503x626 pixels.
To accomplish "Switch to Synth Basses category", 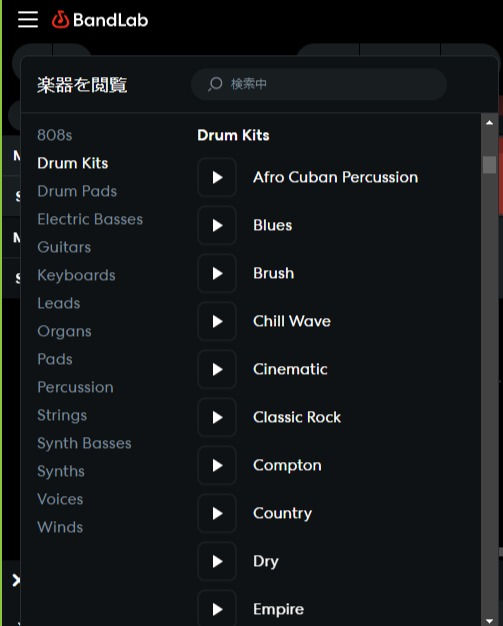I will [84, 443].
